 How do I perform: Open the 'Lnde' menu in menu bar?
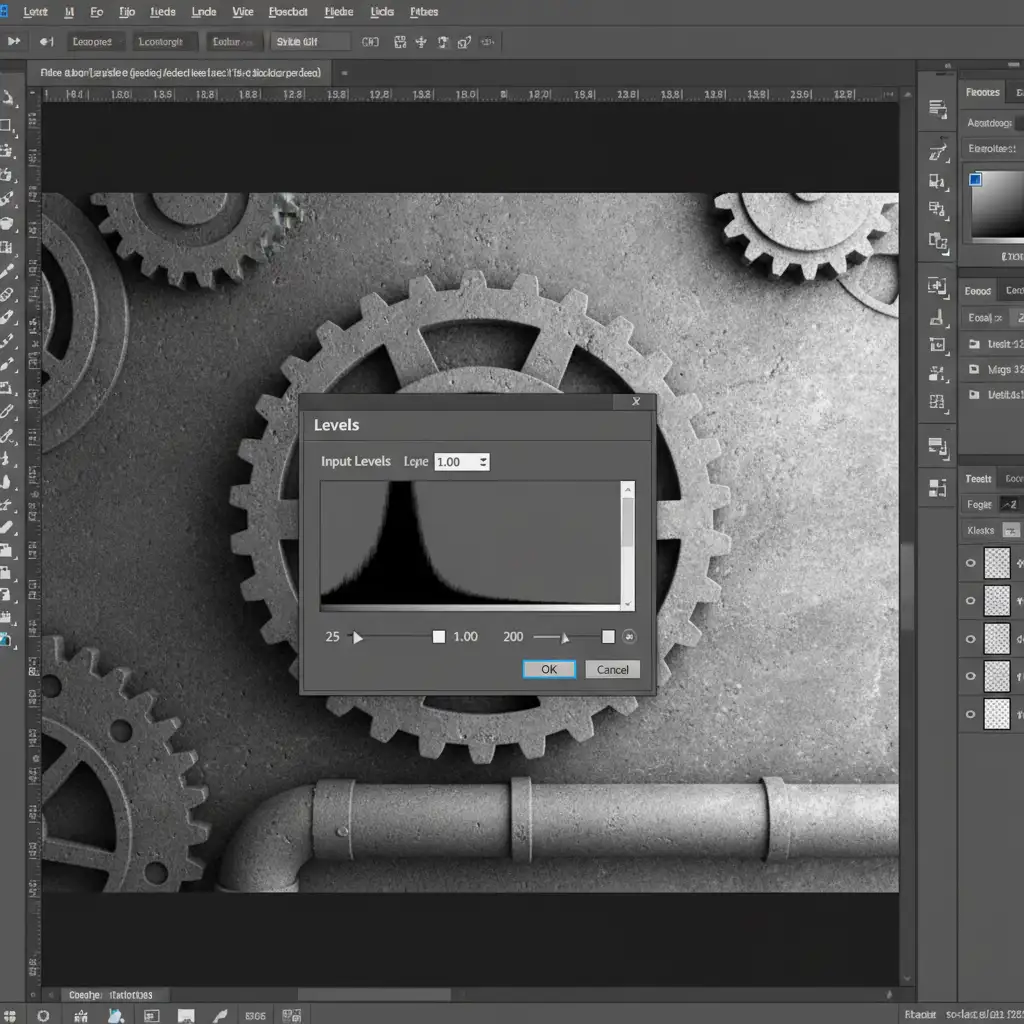[203, 12]
